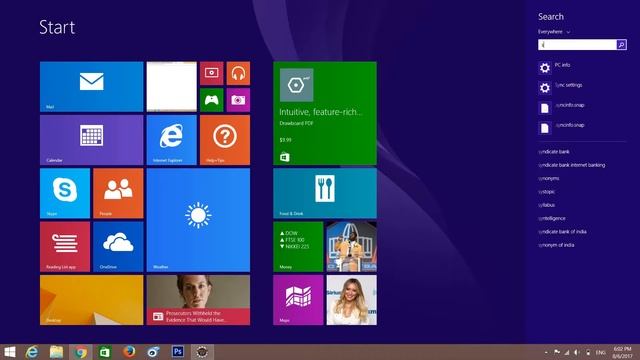This screenshot has width=640, height=360.
Task: Open the Sync settings search result
Action: click(x=582, y=87)
